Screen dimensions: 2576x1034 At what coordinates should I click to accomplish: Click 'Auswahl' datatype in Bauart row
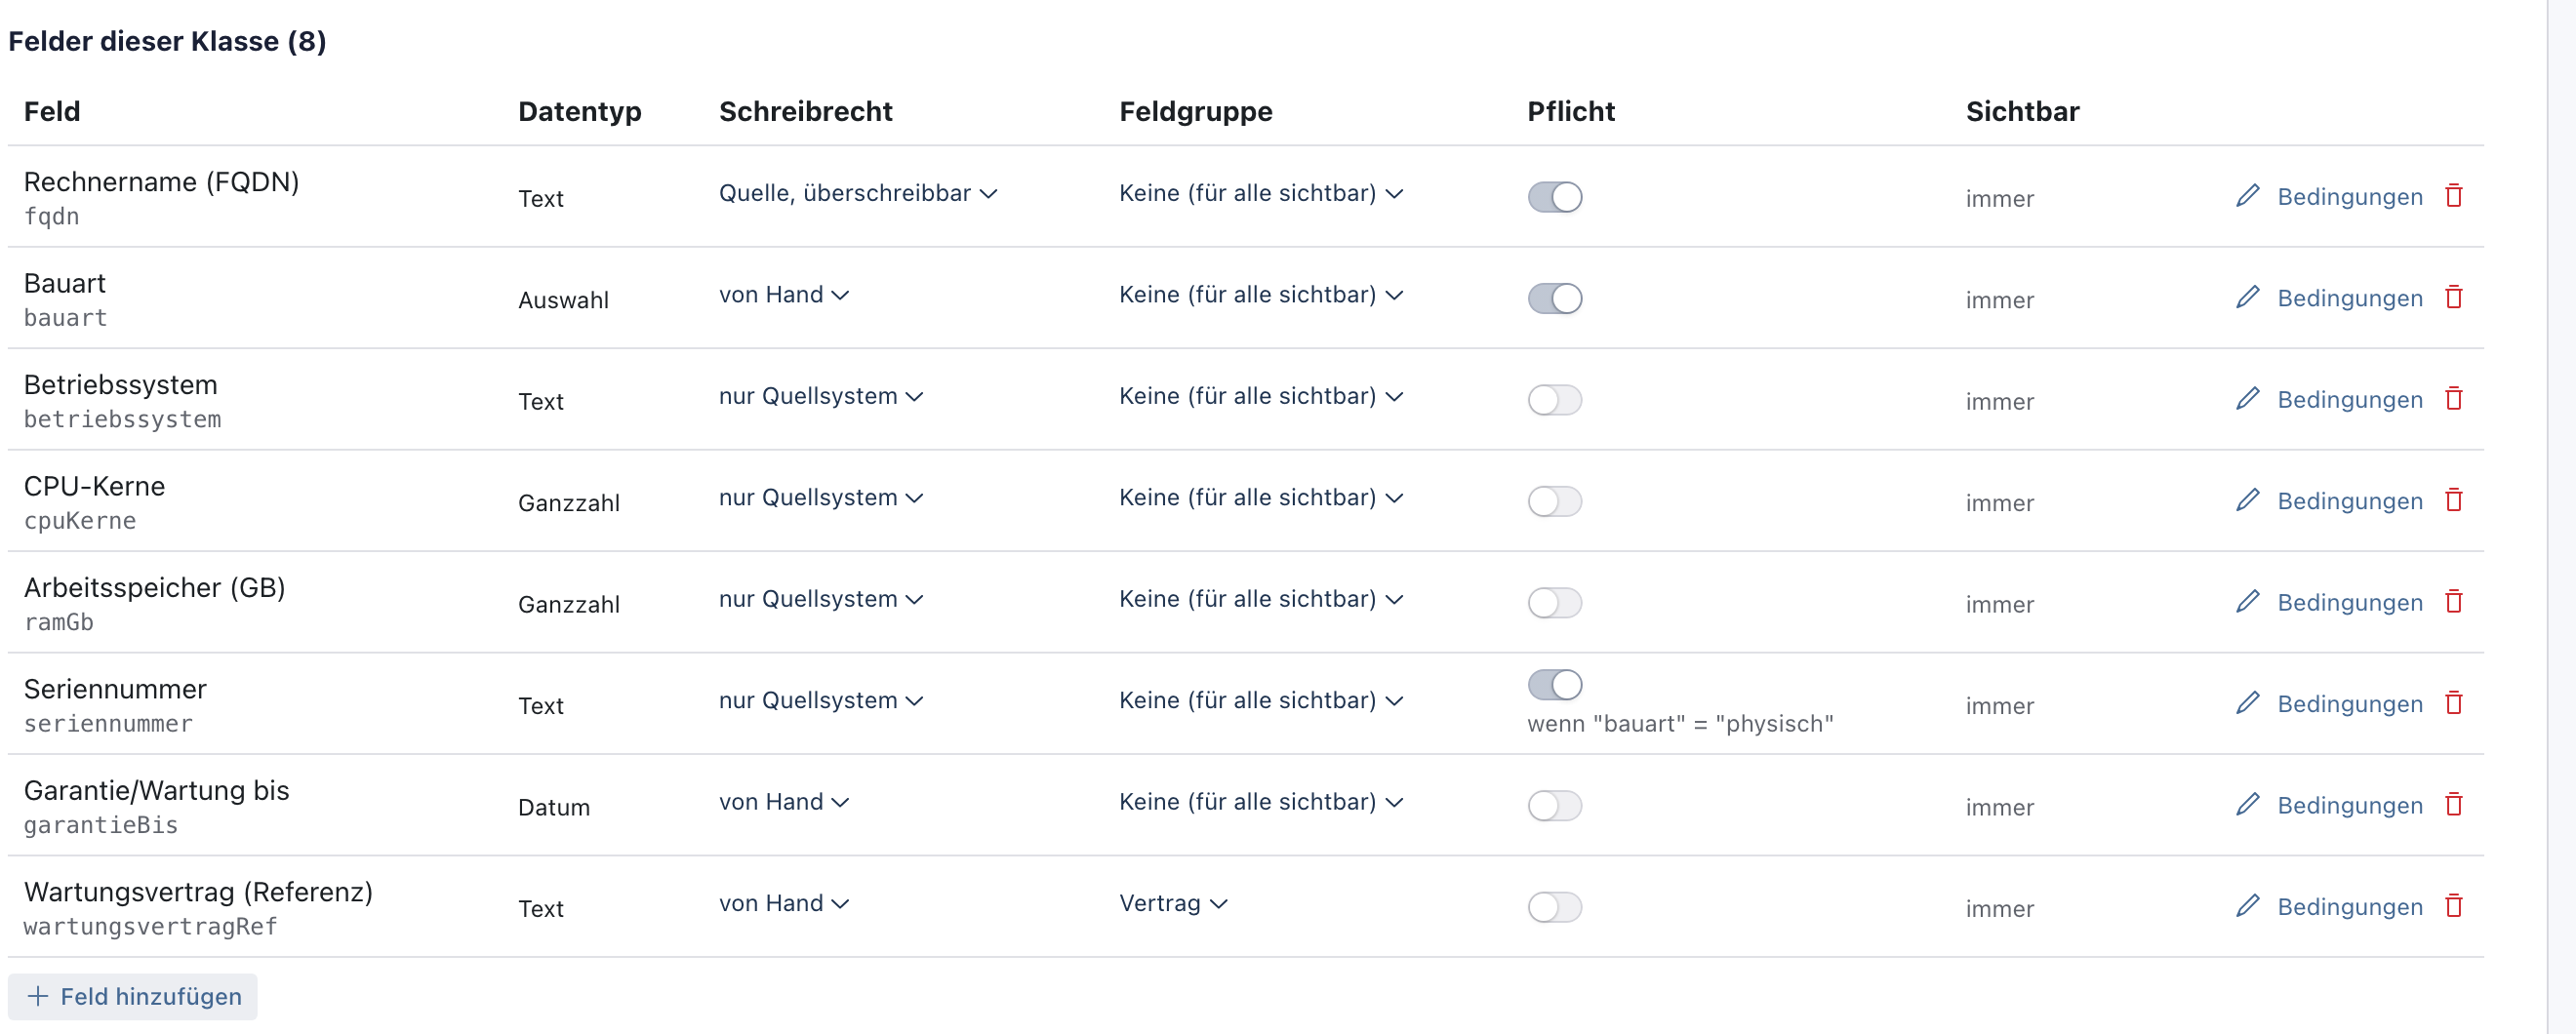pyautogui.click(x=563, y=300)
